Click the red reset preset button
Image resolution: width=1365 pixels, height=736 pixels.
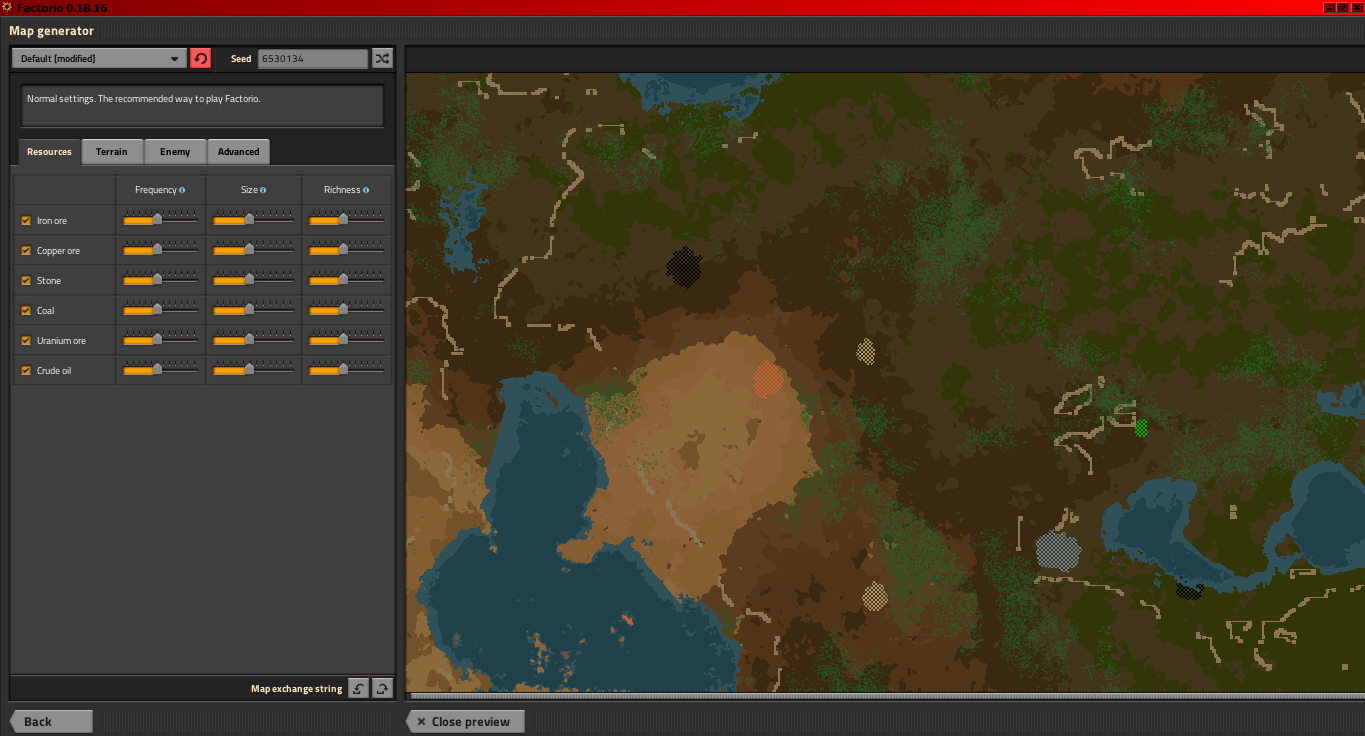click(x=201, y=59)
